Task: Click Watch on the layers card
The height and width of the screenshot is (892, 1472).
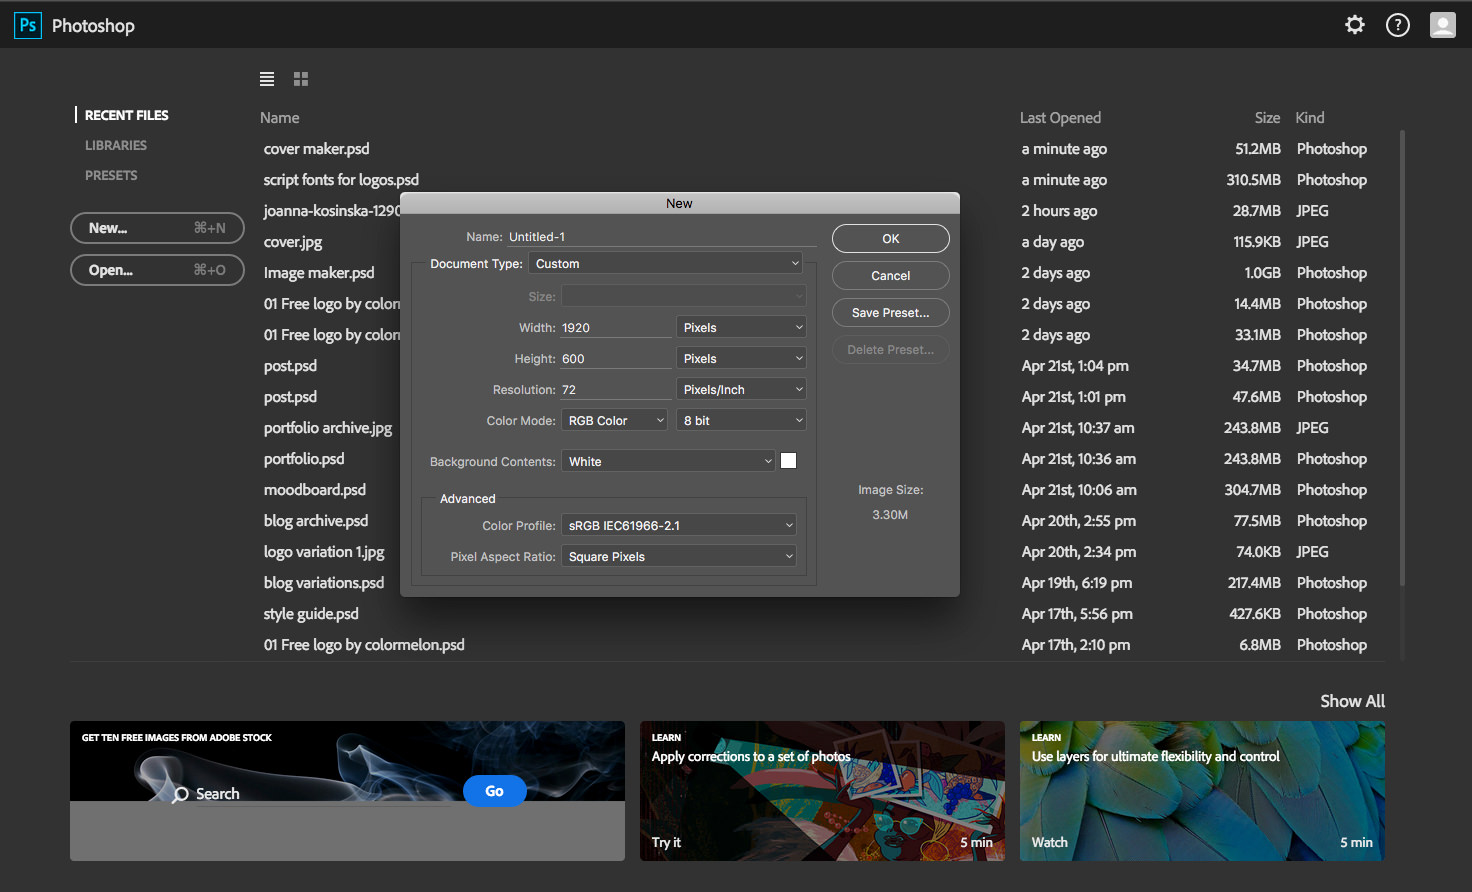Action: point(1049,842)
